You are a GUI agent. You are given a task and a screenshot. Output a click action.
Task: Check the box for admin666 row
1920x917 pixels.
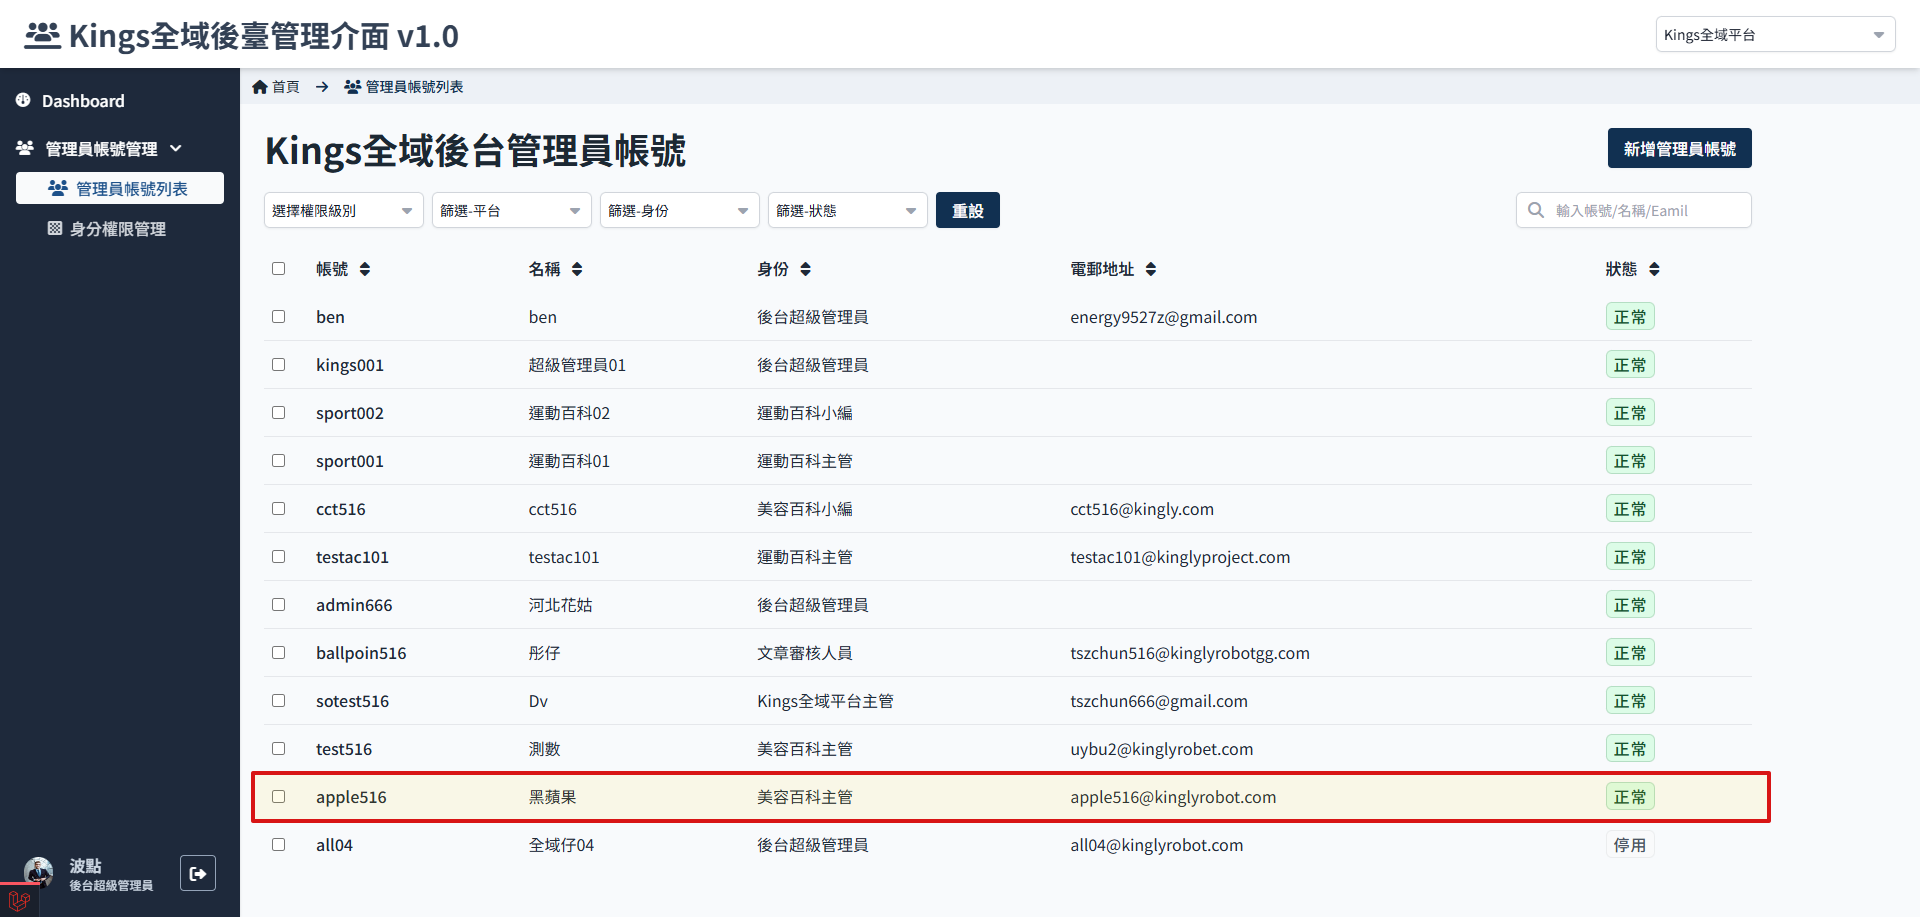279,605
